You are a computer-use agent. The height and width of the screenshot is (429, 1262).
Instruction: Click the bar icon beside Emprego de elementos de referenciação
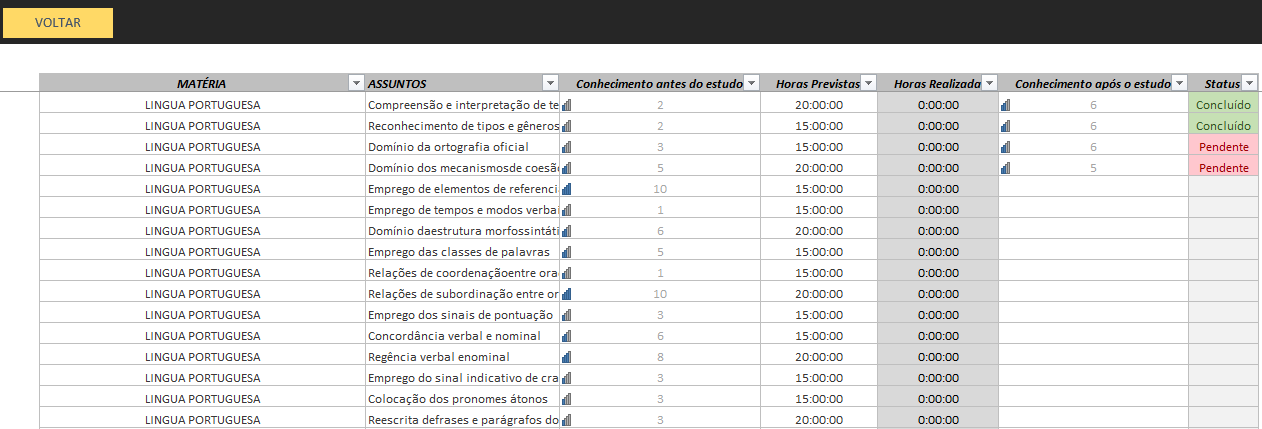point(566,188)
